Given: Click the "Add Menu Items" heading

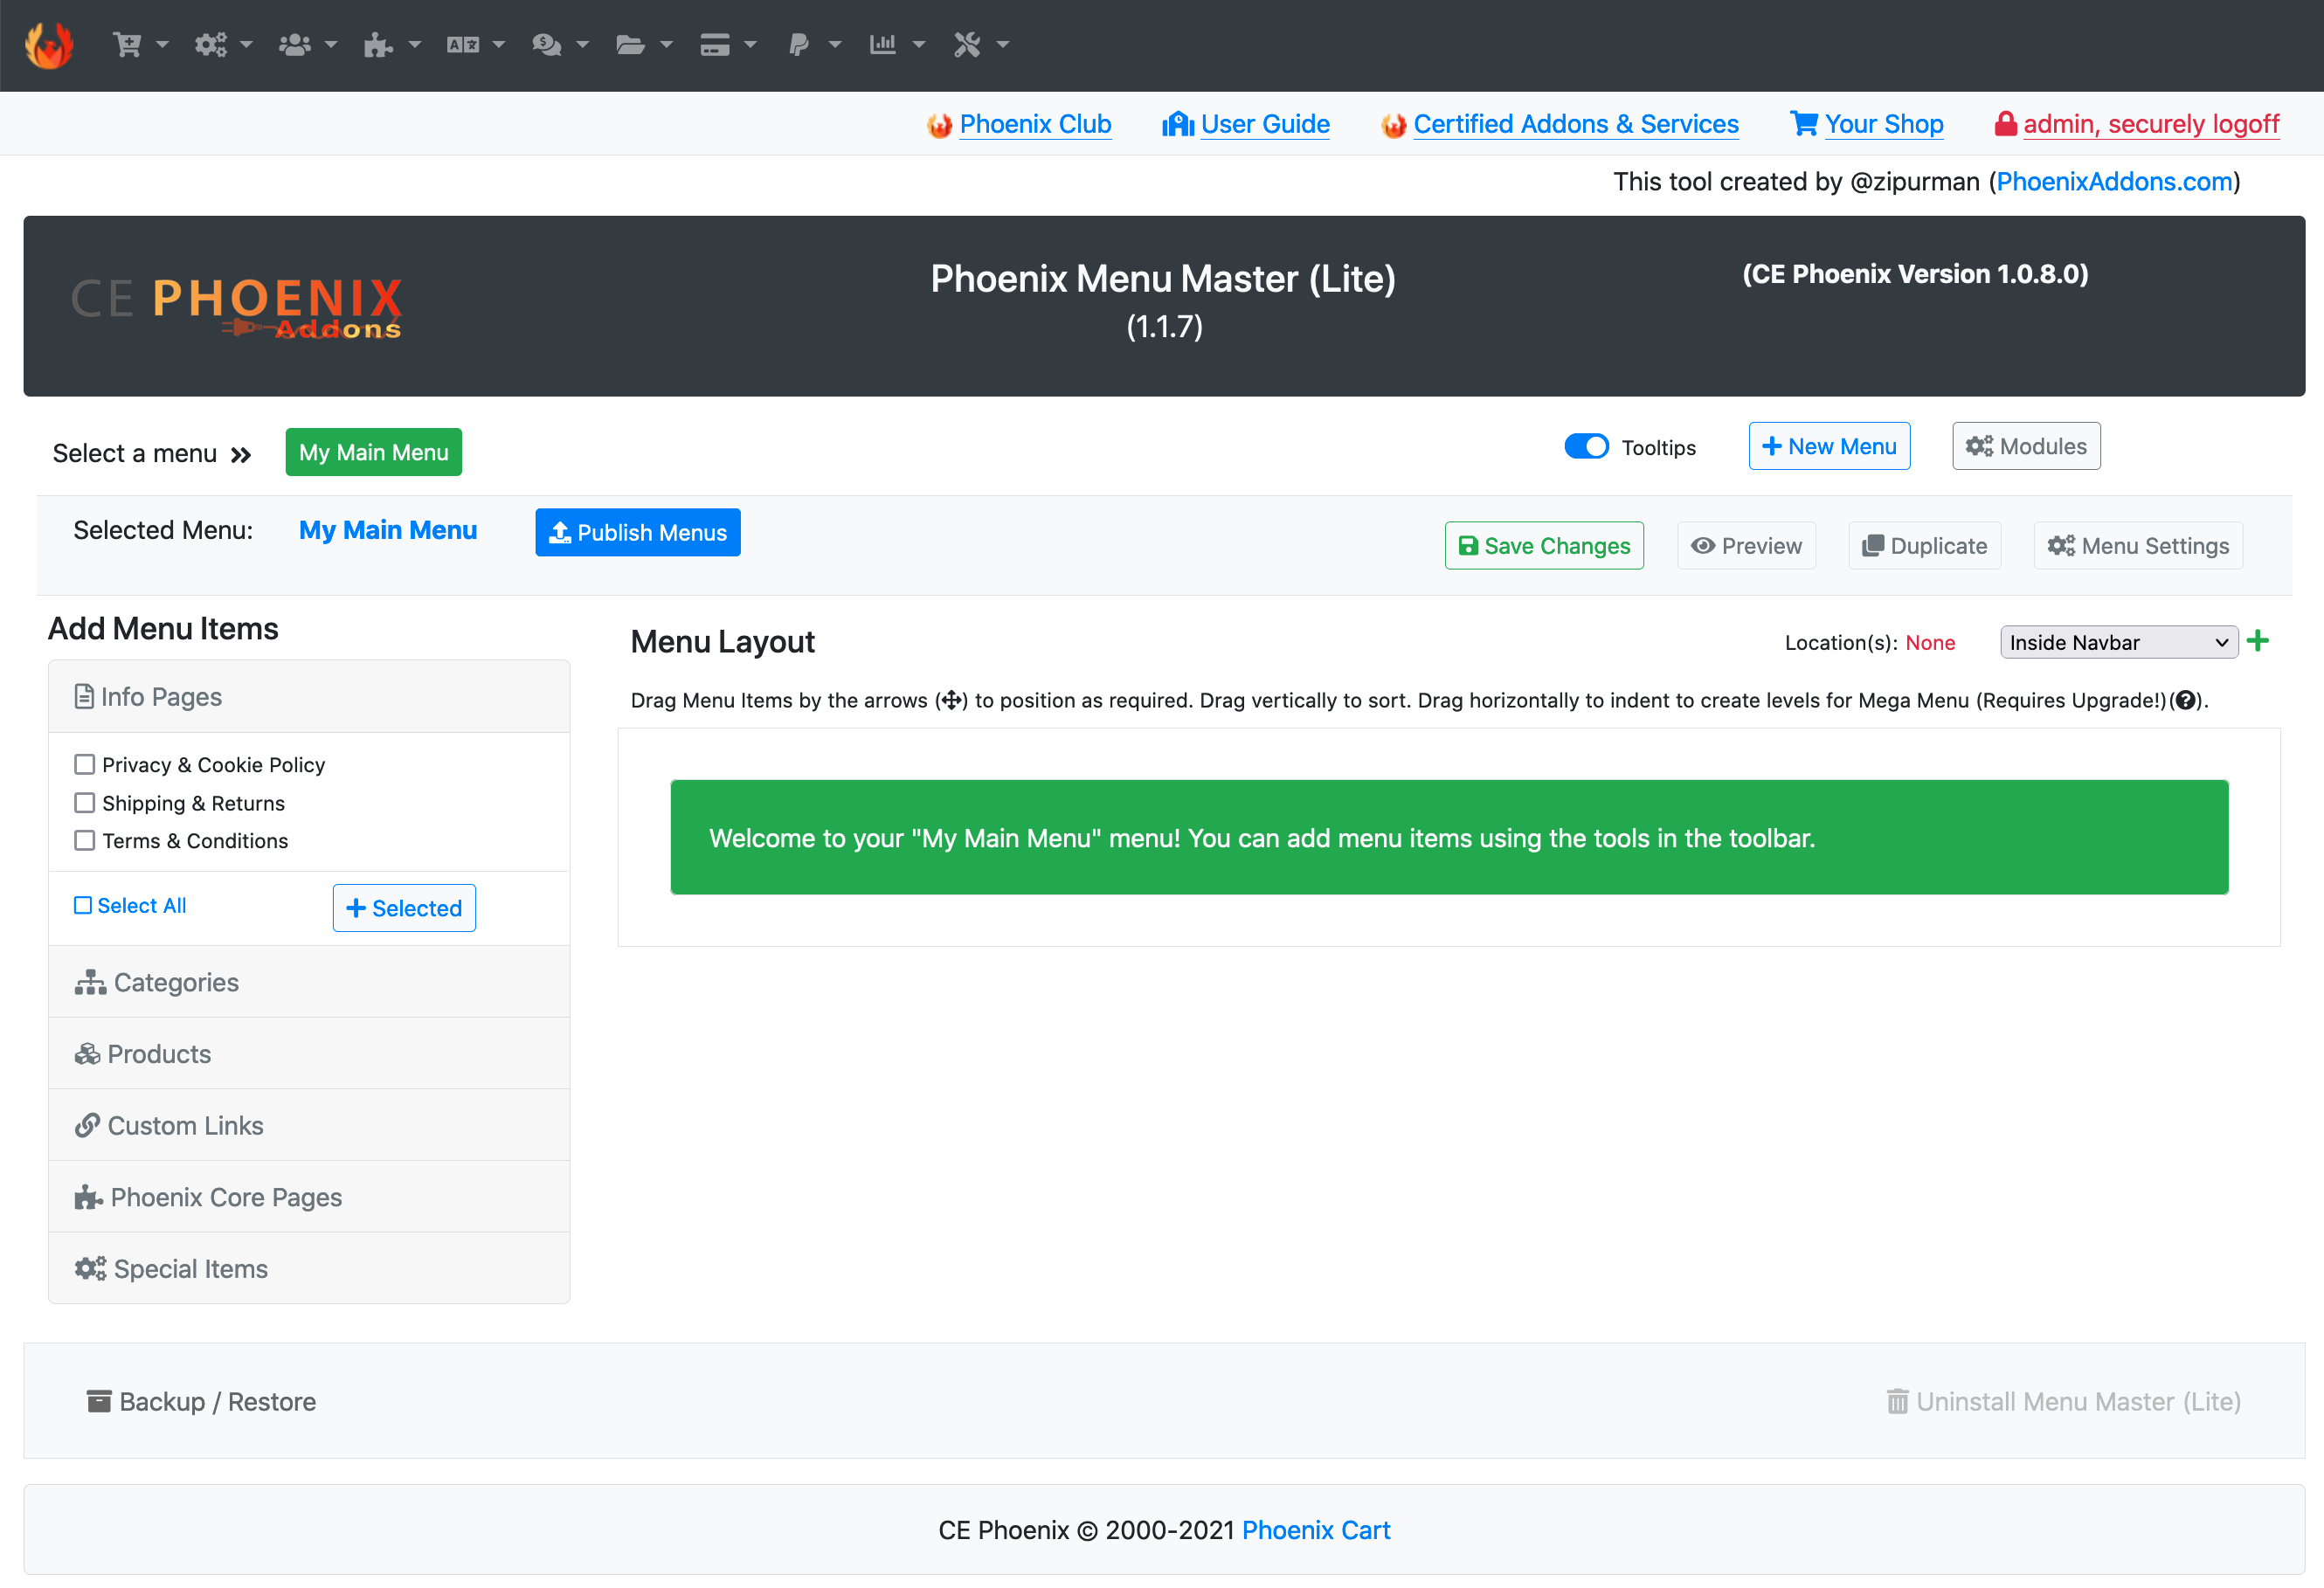Looking at the screenshot, I should (x=163, y=628).
